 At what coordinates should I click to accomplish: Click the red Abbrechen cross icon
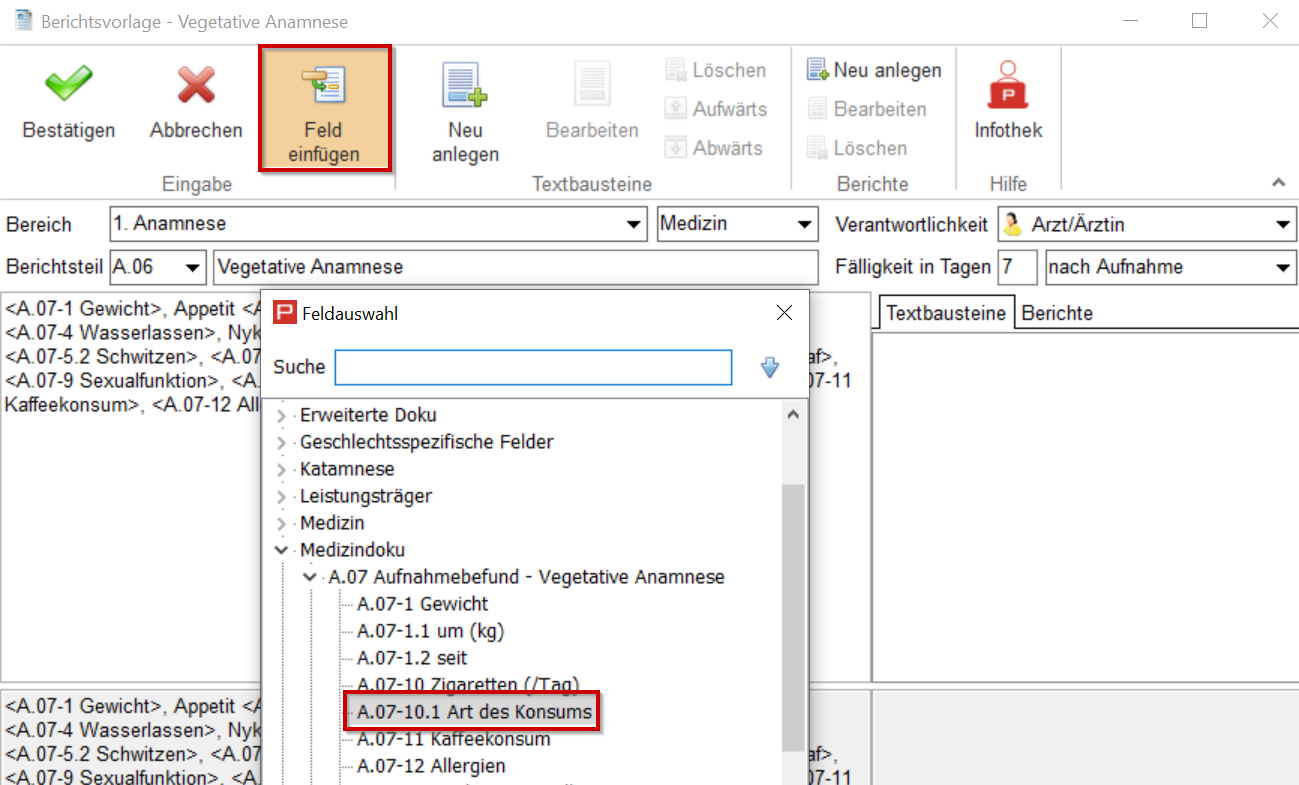(196, 86)
